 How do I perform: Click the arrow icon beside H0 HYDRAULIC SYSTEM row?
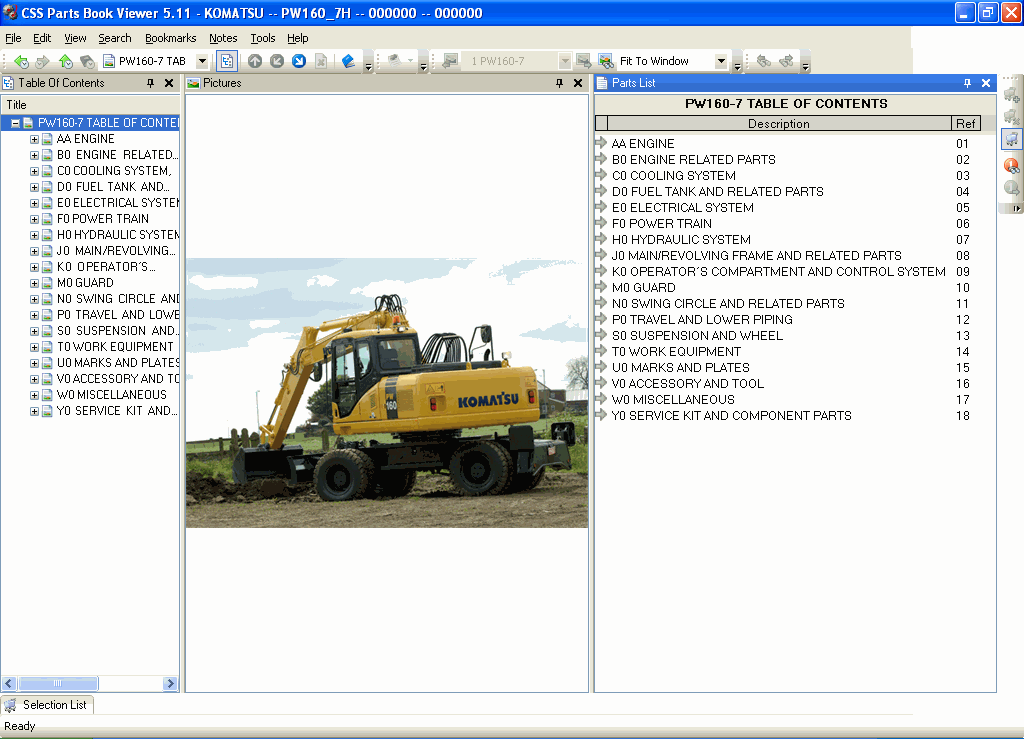601,238
